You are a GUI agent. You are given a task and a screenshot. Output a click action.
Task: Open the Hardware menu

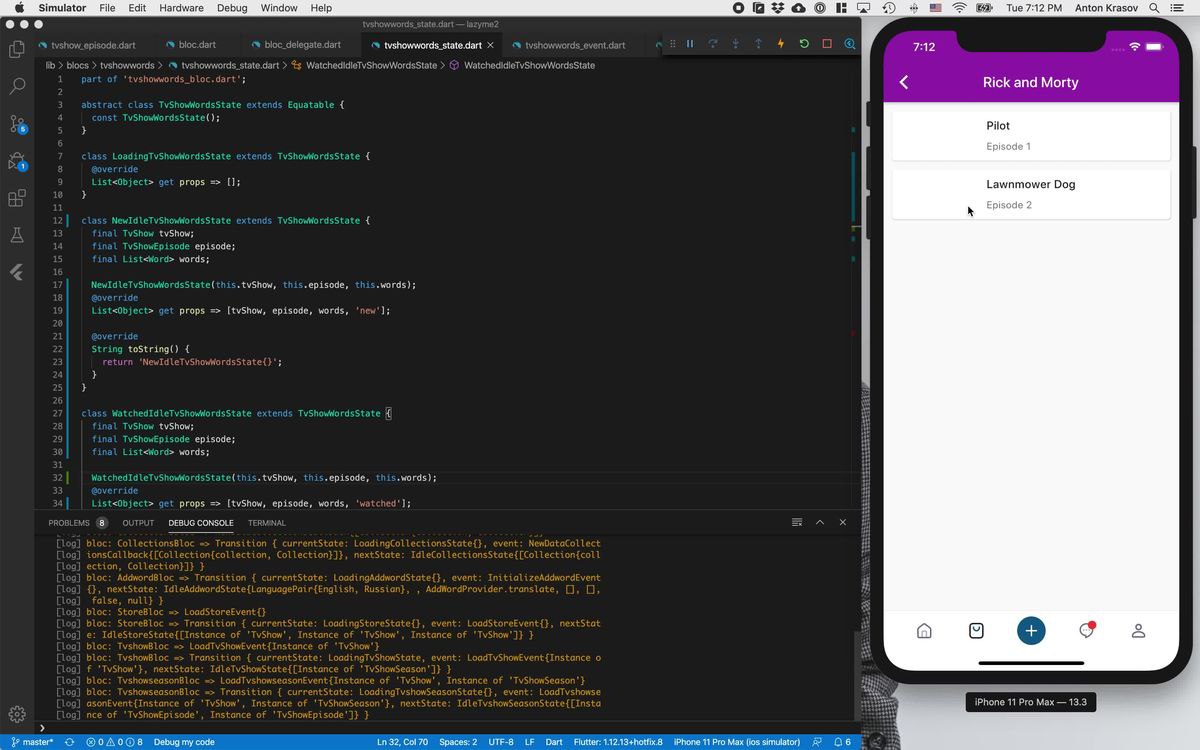(181, 8)
